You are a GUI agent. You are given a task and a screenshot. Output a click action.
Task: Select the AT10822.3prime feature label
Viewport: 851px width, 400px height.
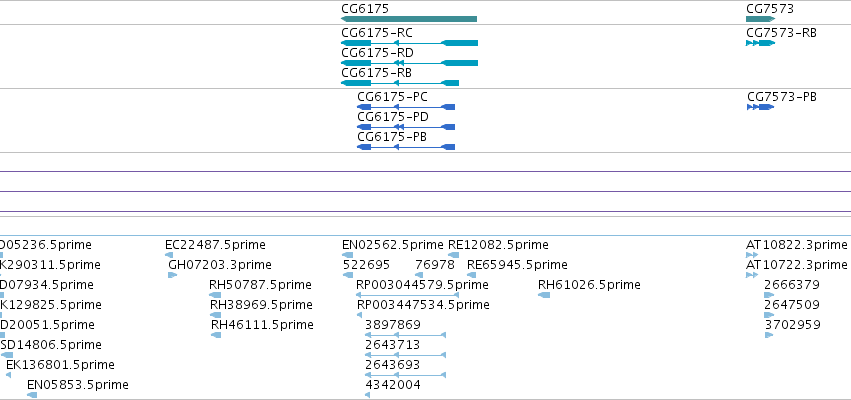pos(797,245)
